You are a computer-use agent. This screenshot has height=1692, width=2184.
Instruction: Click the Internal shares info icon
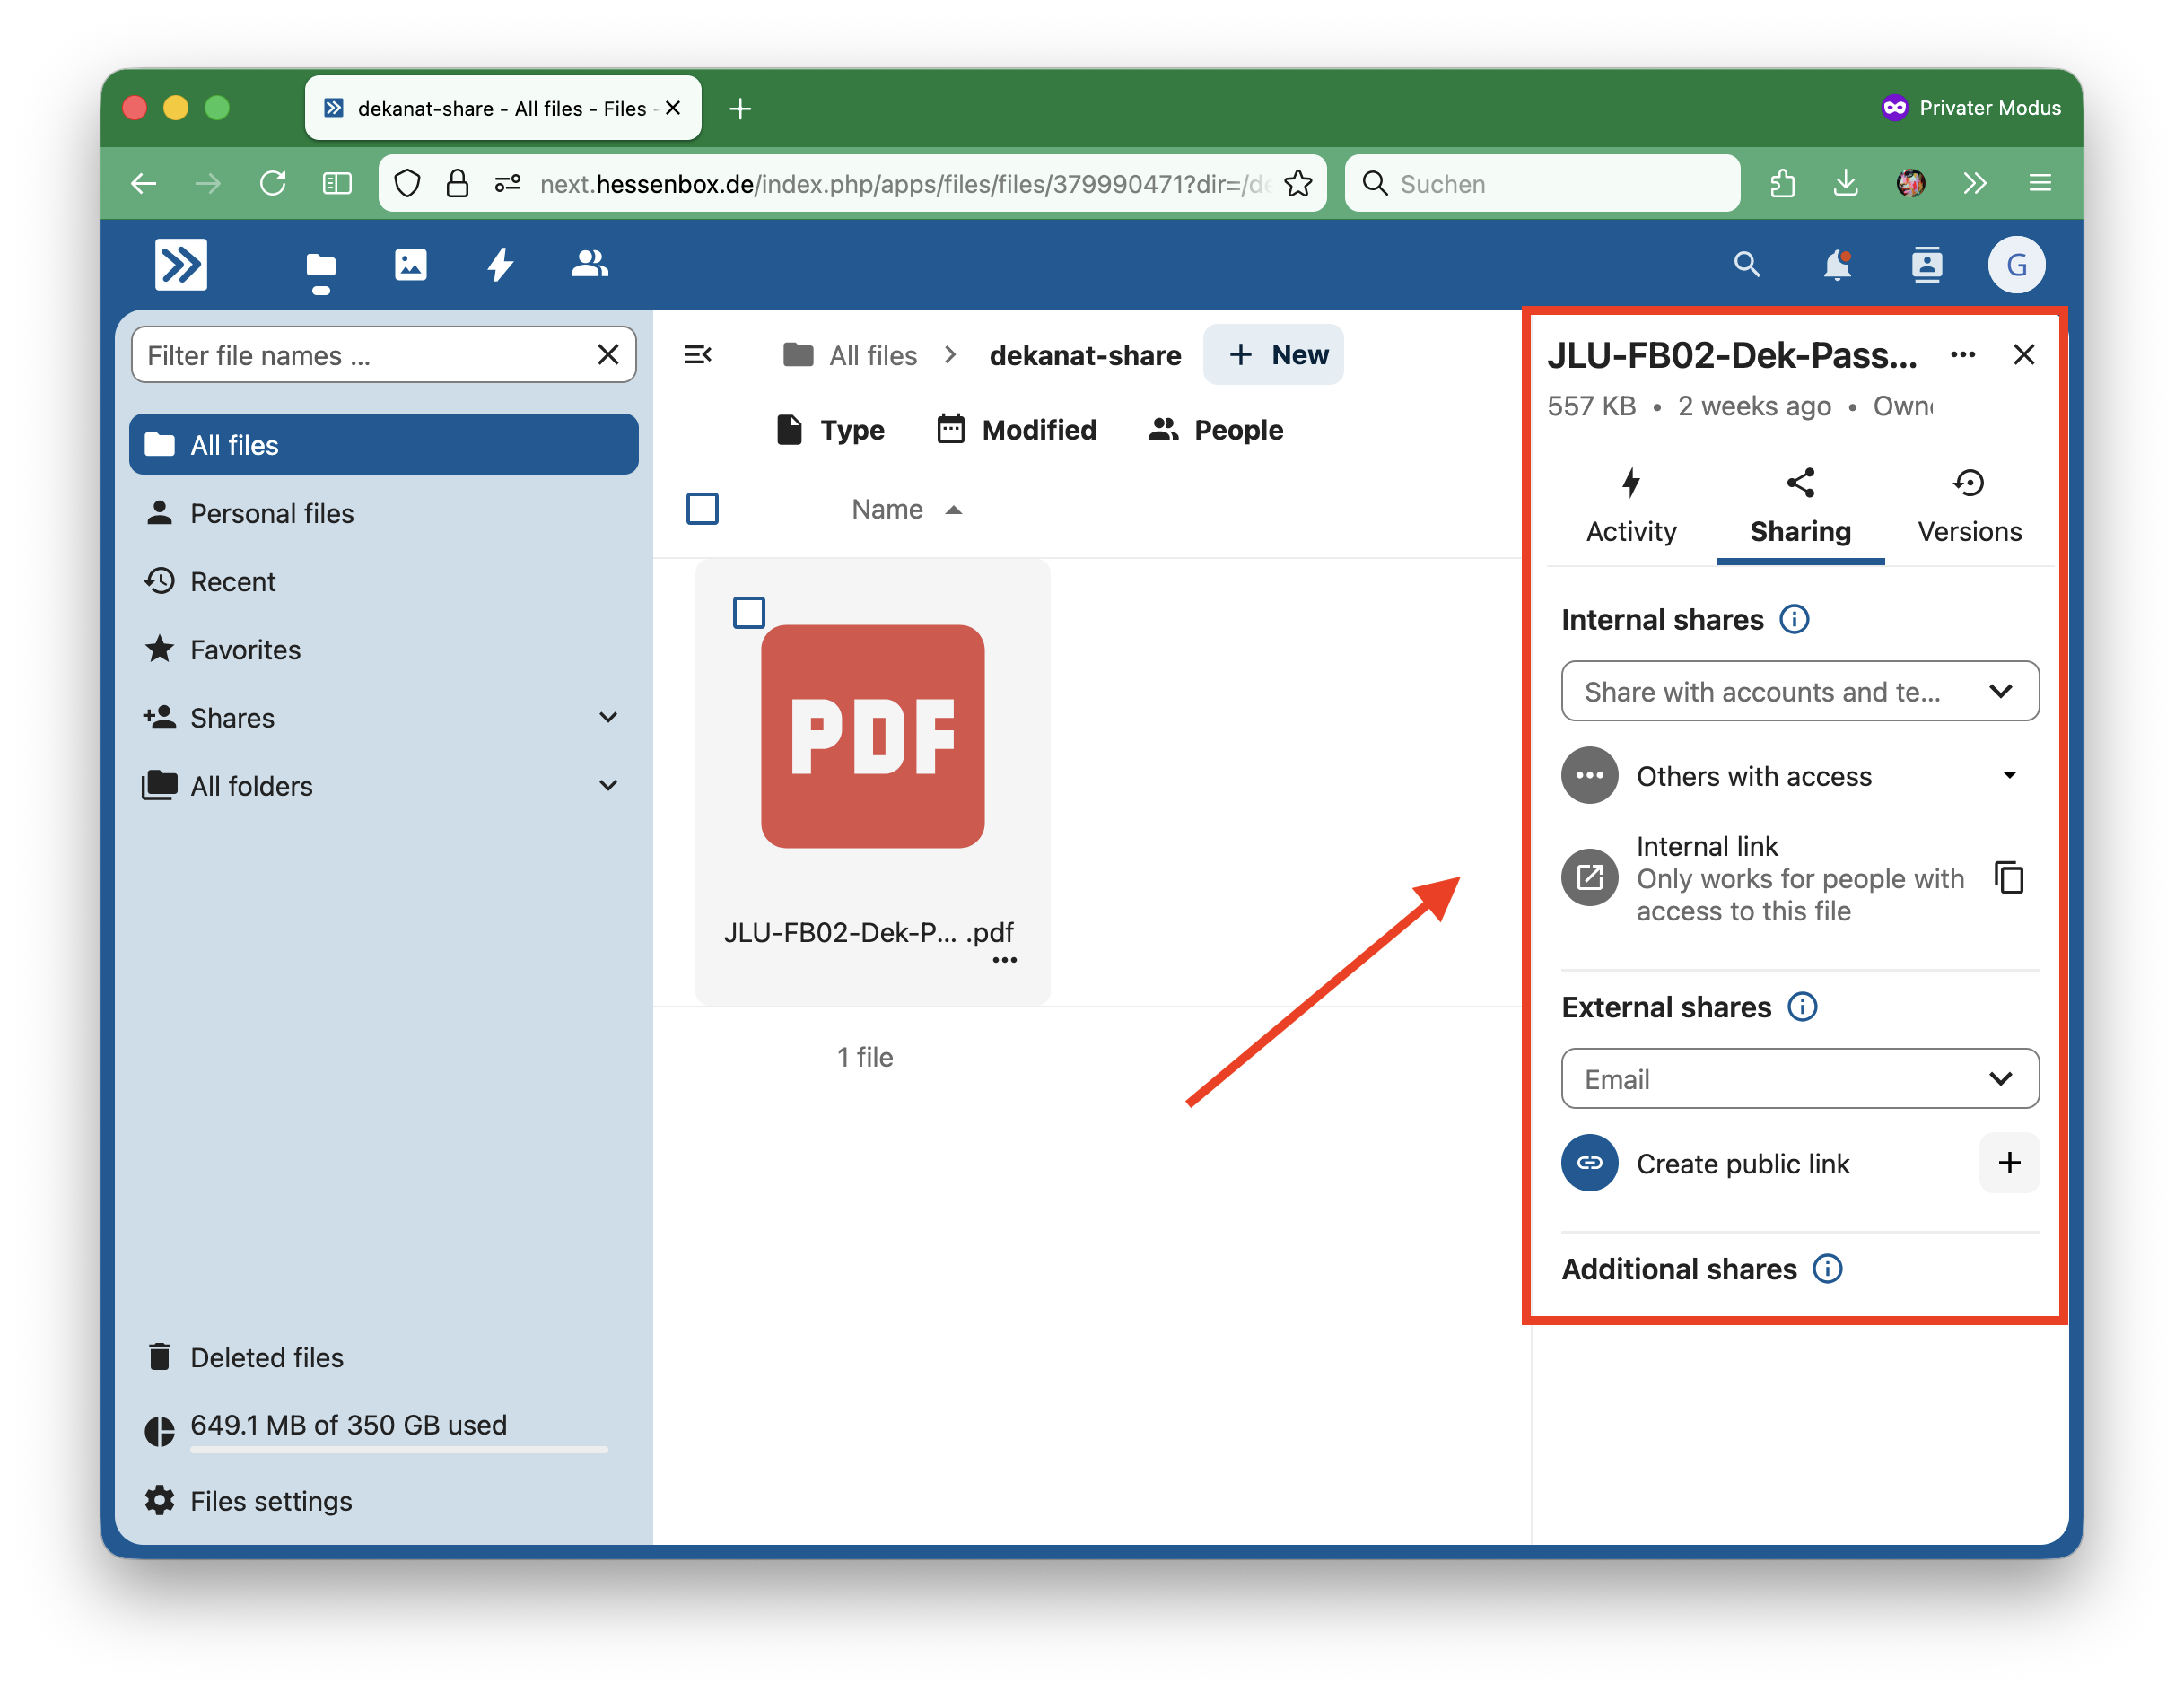1794,620
